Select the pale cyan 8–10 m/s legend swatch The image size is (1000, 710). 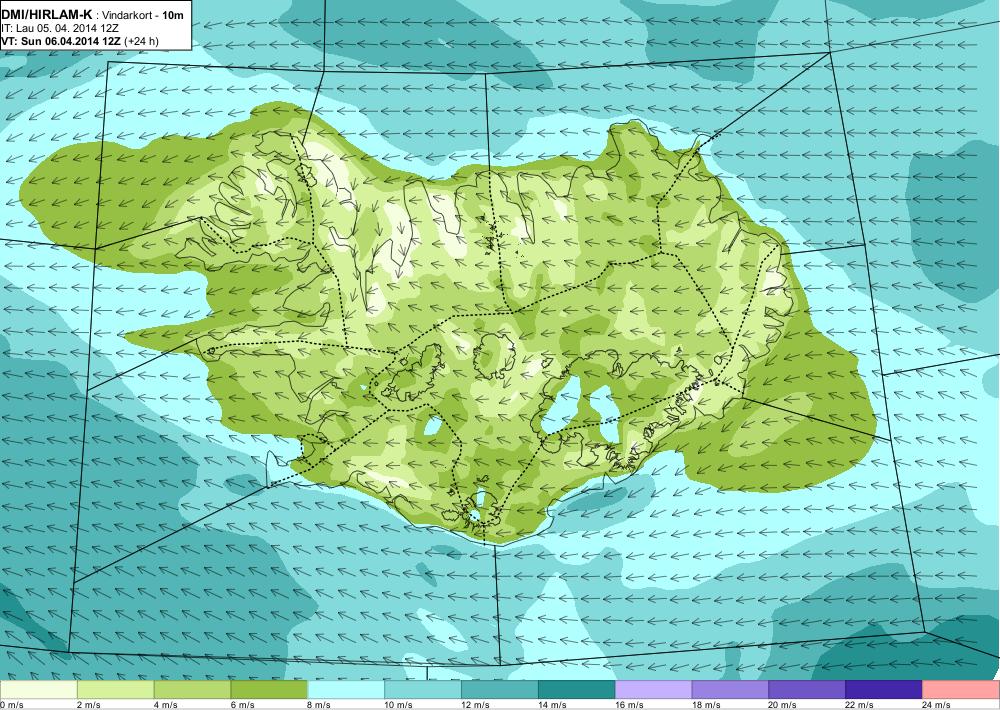coord(346,690)
